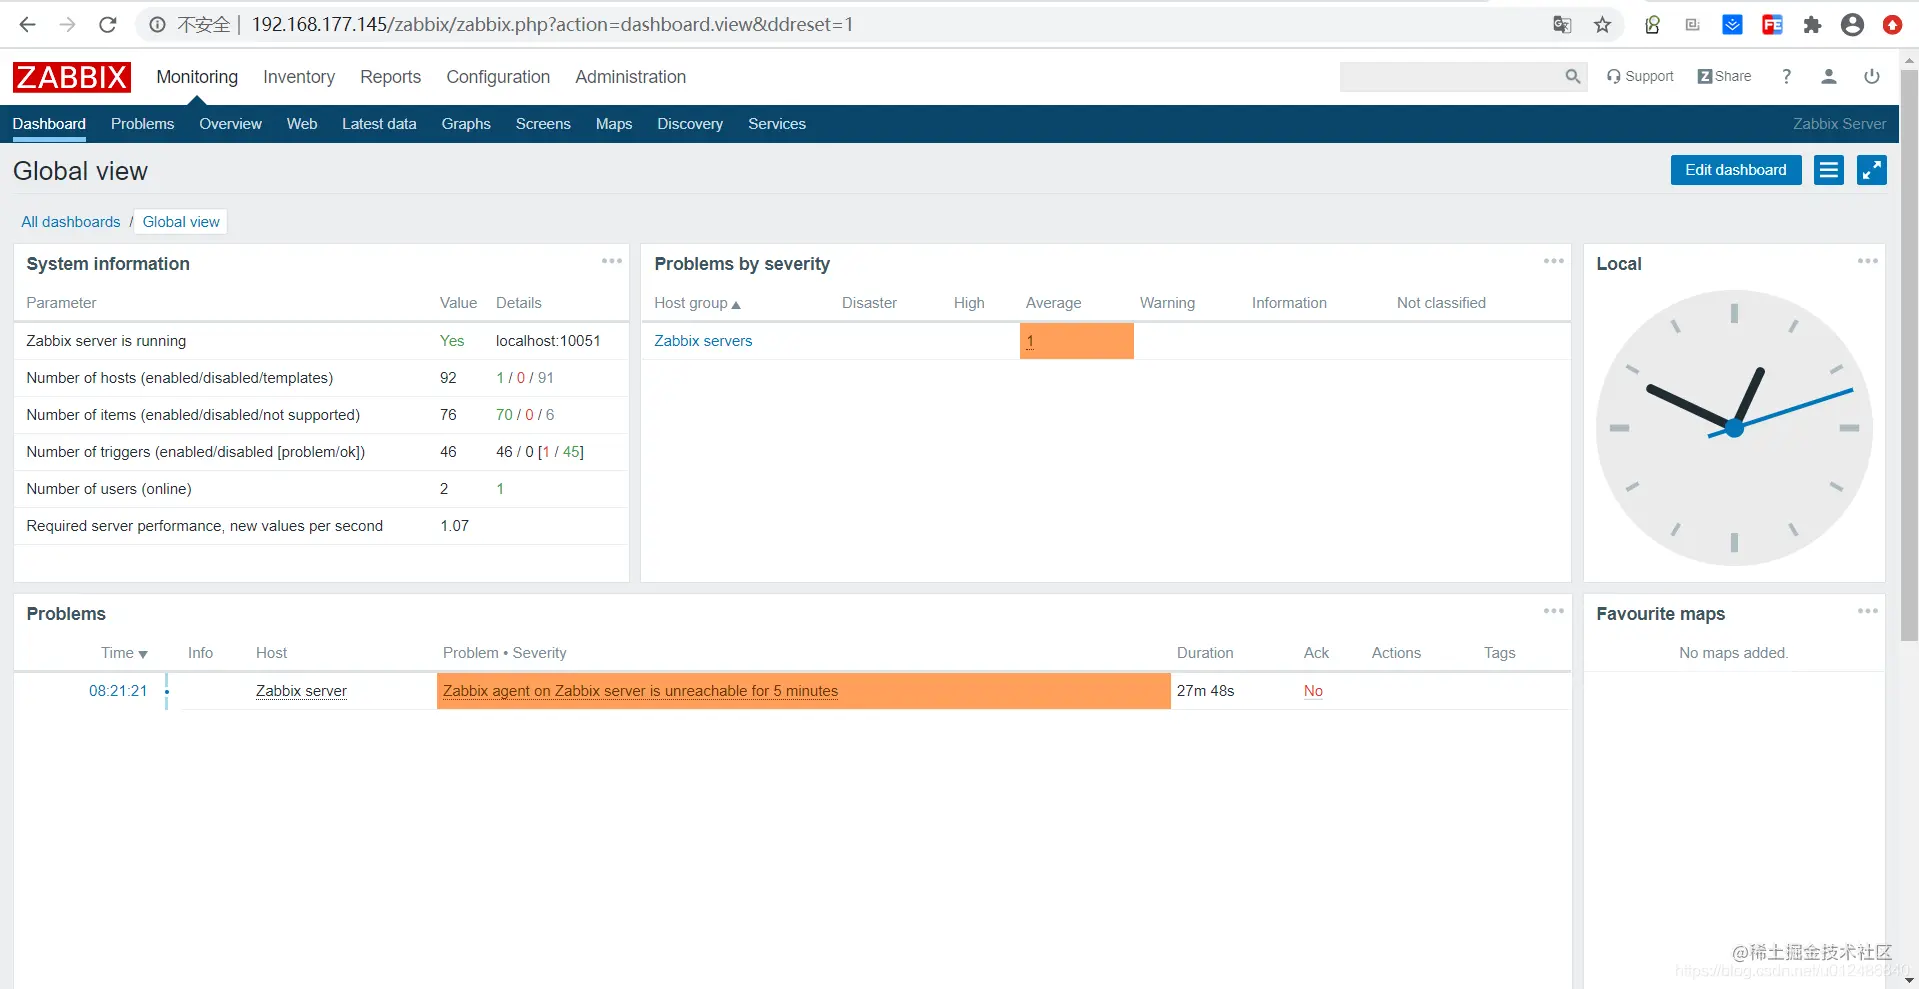Switch to the Graphs tab
1919x989 pixels.
click(466, 124)
